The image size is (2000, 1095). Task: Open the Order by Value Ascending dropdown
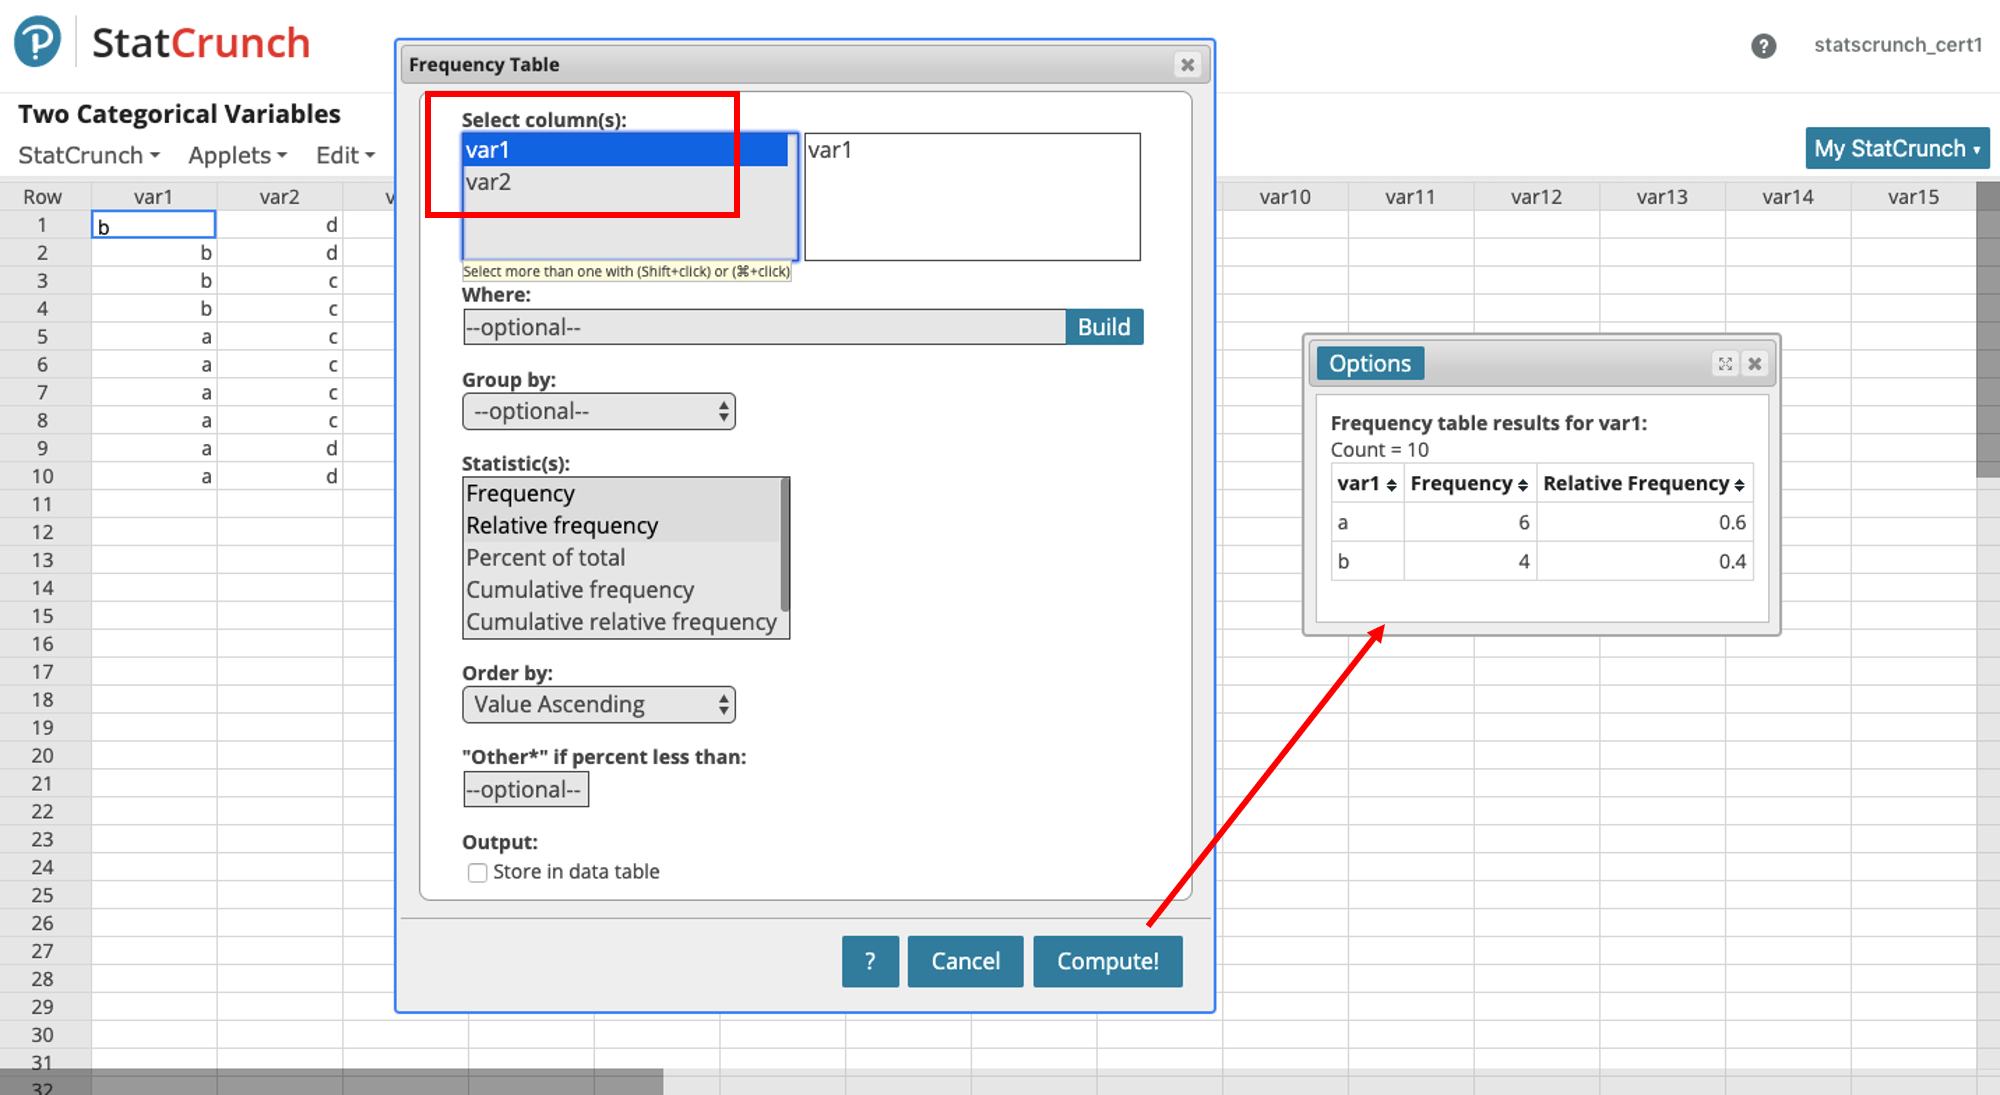point(598,704)
